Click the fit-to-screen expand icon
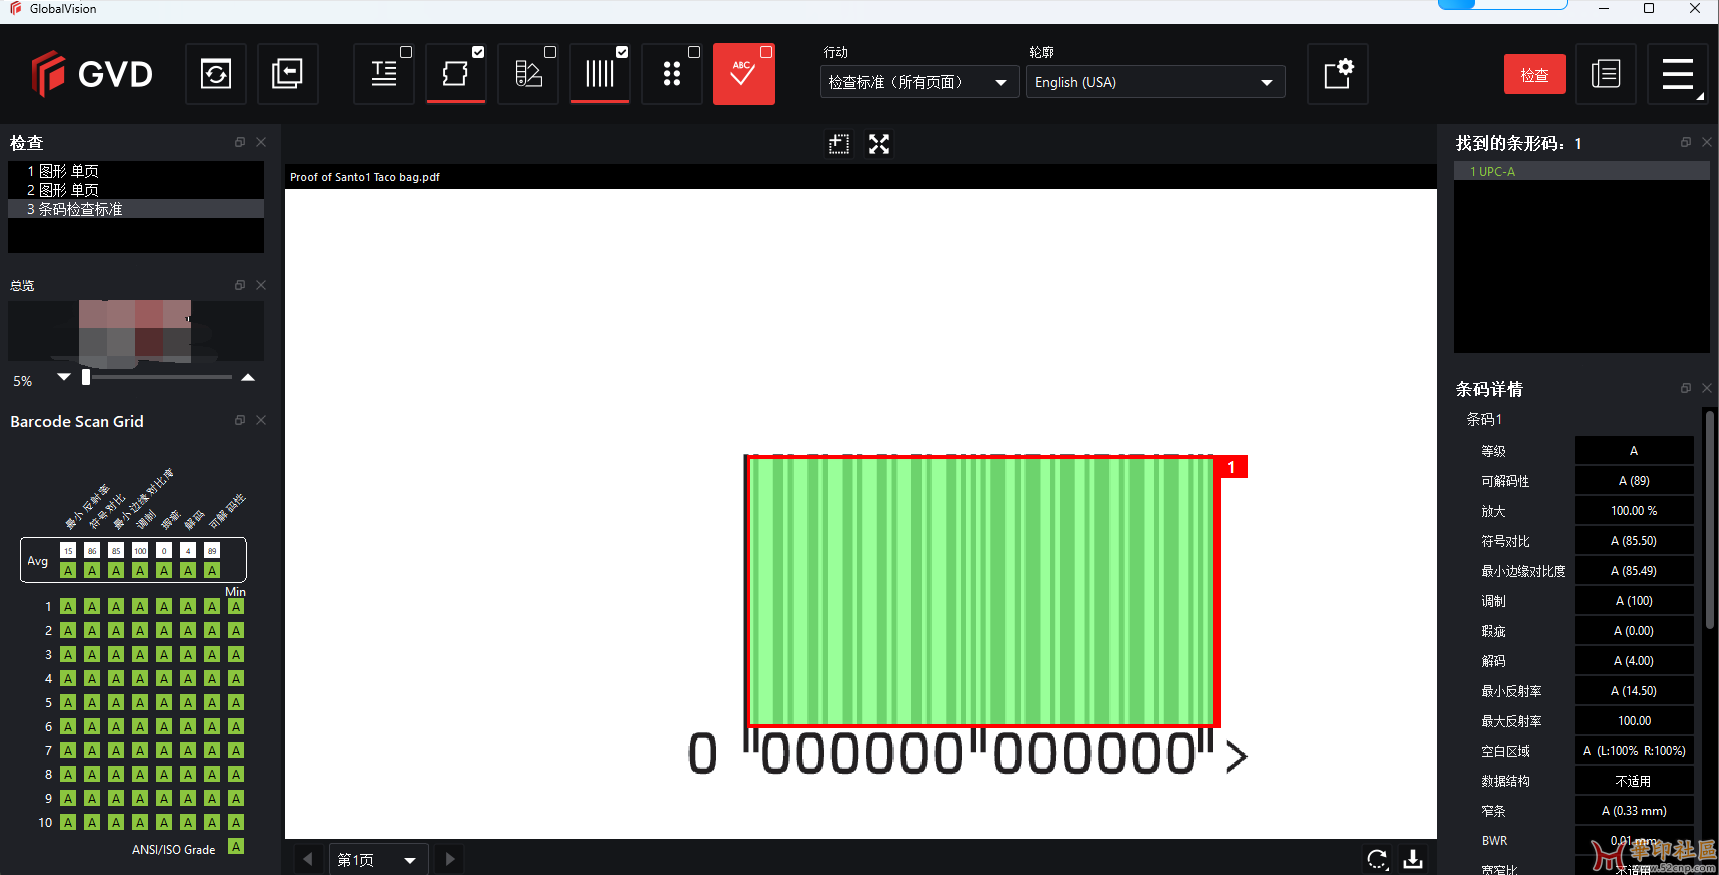The image size is (1719, 875). (879, 144)
